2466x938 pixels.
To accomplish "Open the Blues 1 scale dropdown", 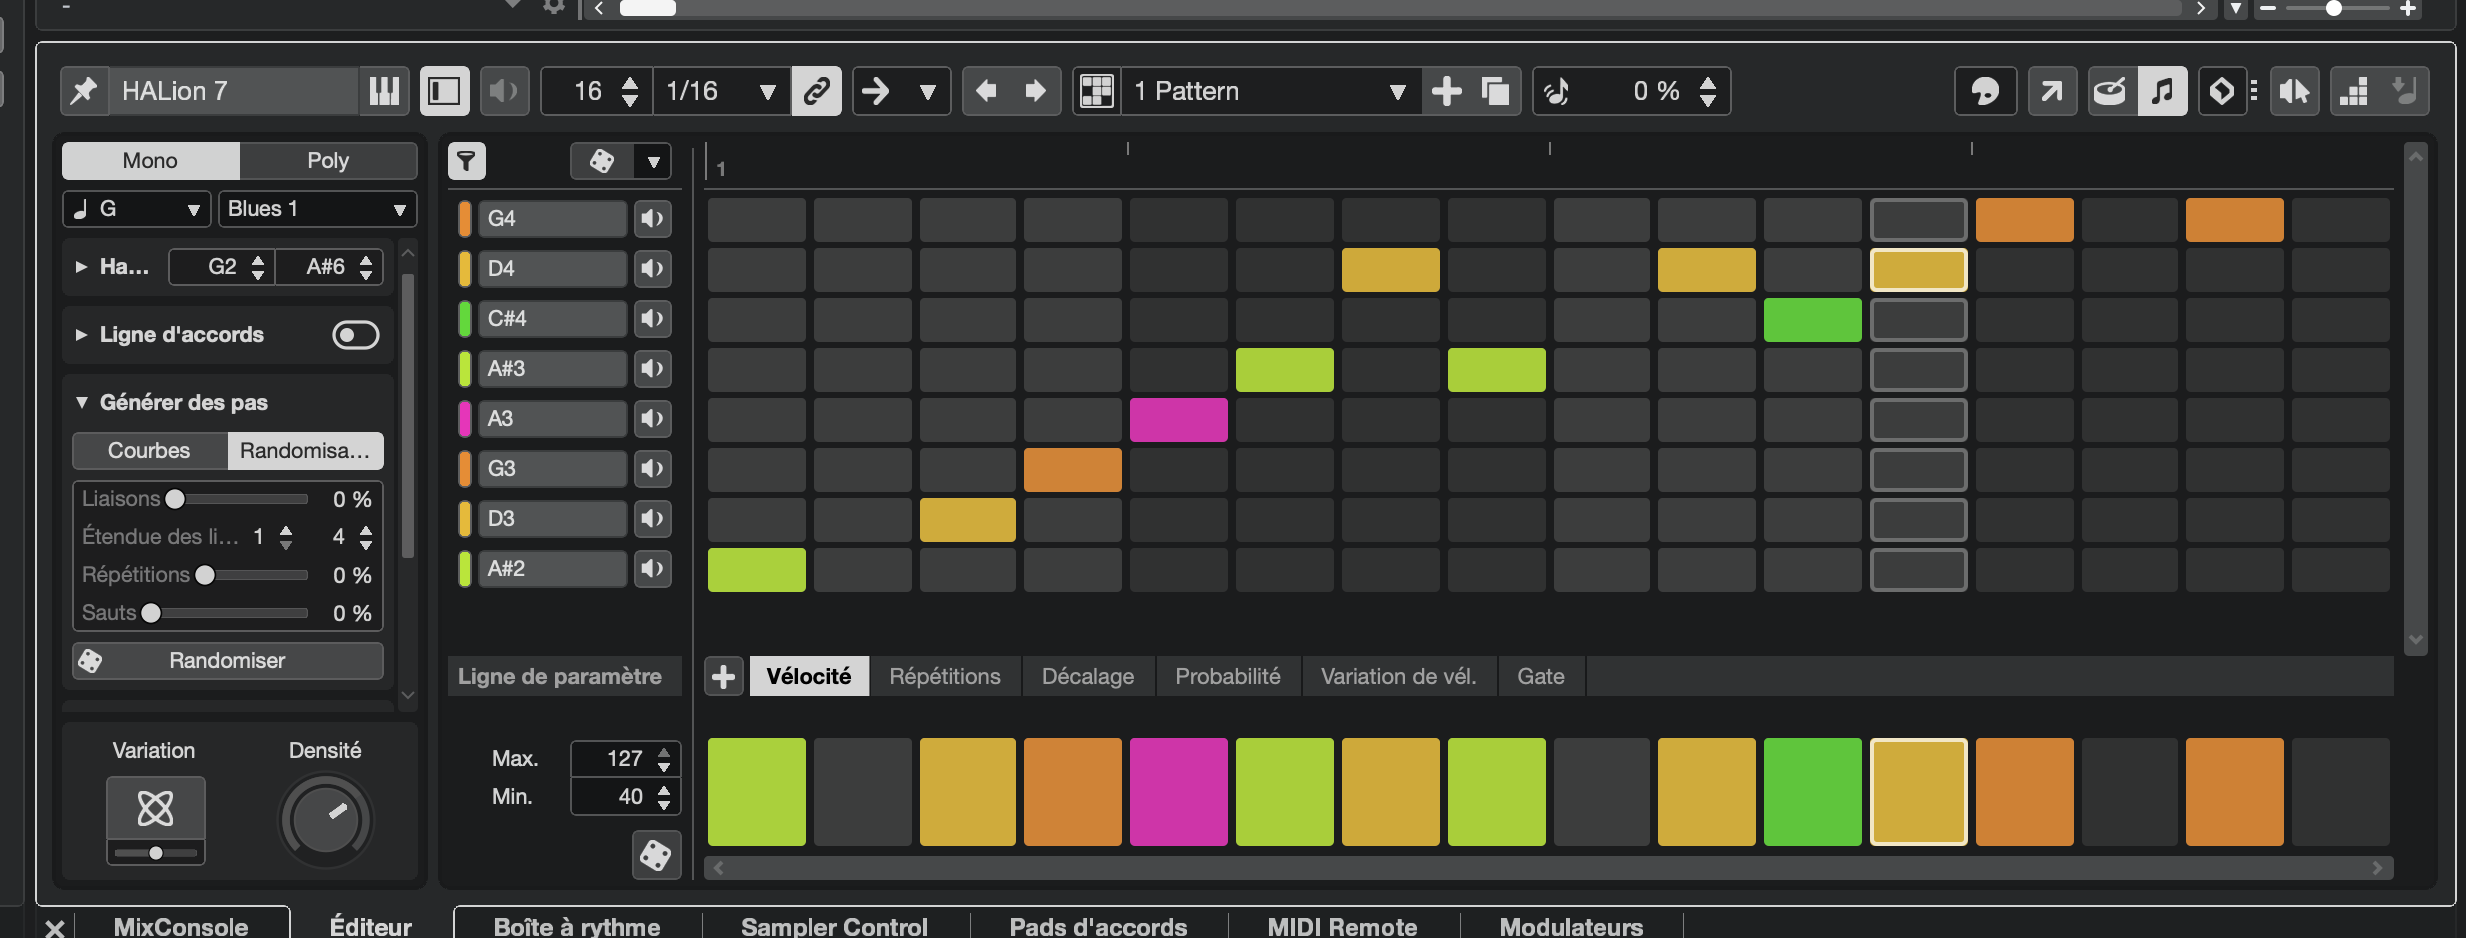I will click(316, 209).
